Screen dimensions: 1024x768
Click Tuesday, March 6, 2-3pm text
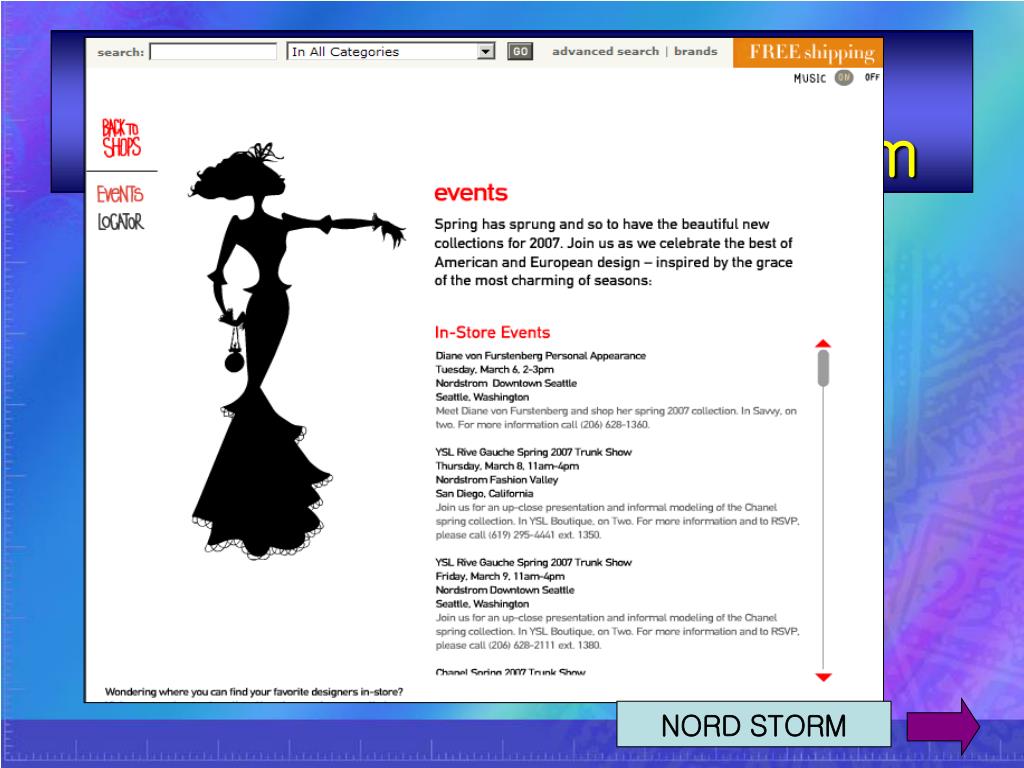494,370
